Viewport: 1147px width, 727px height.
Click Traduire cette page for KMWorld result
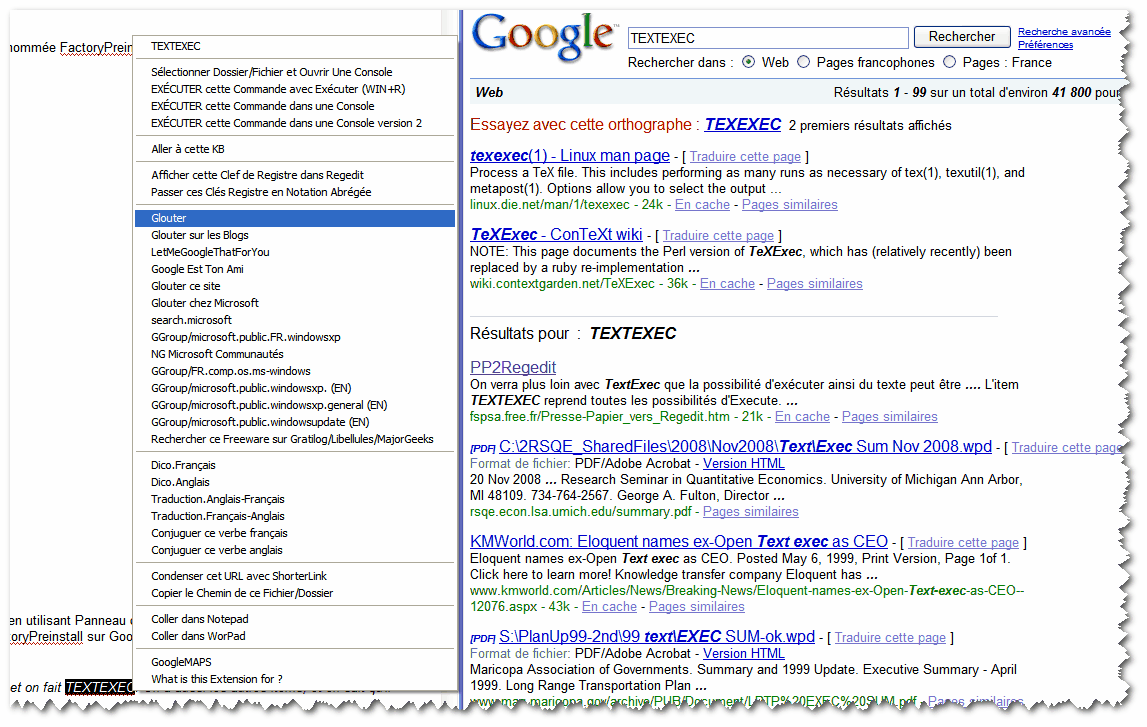coord(963,543)
